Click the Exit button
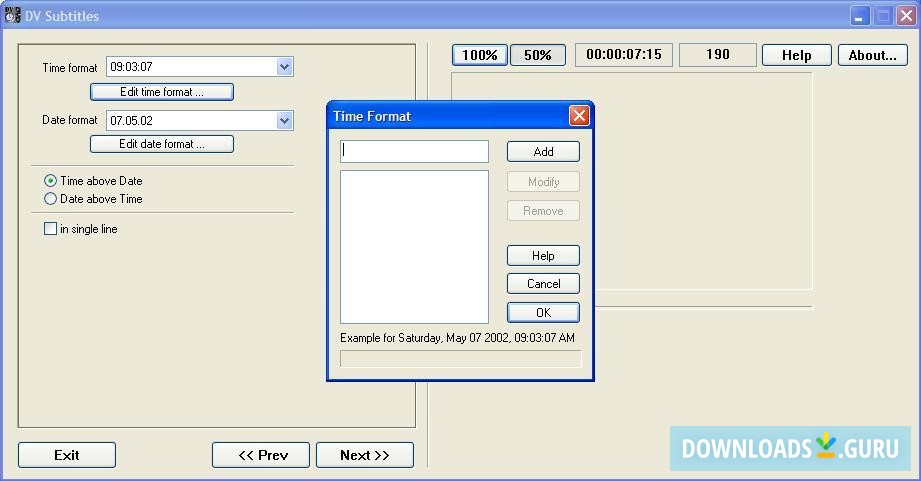The image size is (921, 481). pos(67,455)
